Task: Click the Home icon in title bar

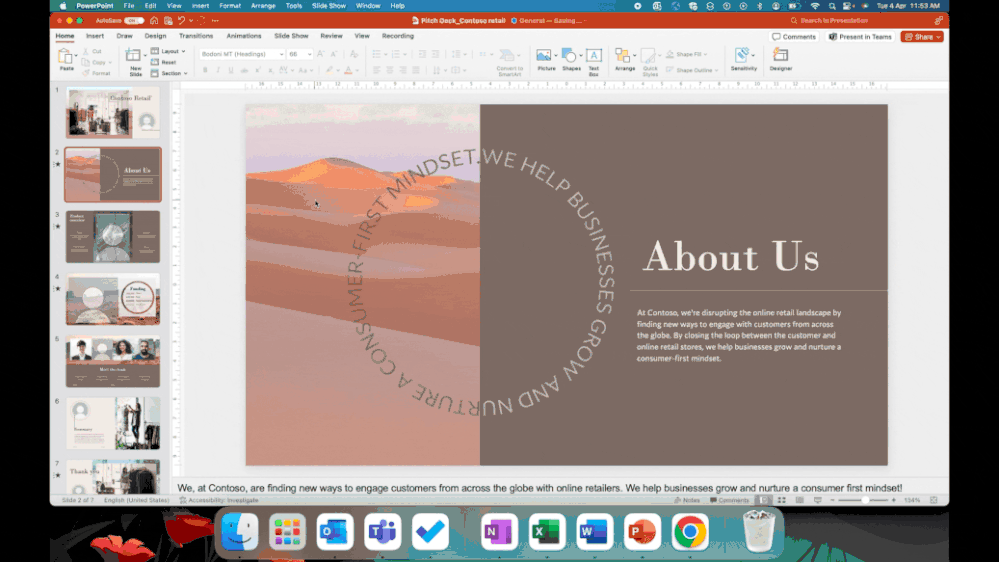Action: 154,20
